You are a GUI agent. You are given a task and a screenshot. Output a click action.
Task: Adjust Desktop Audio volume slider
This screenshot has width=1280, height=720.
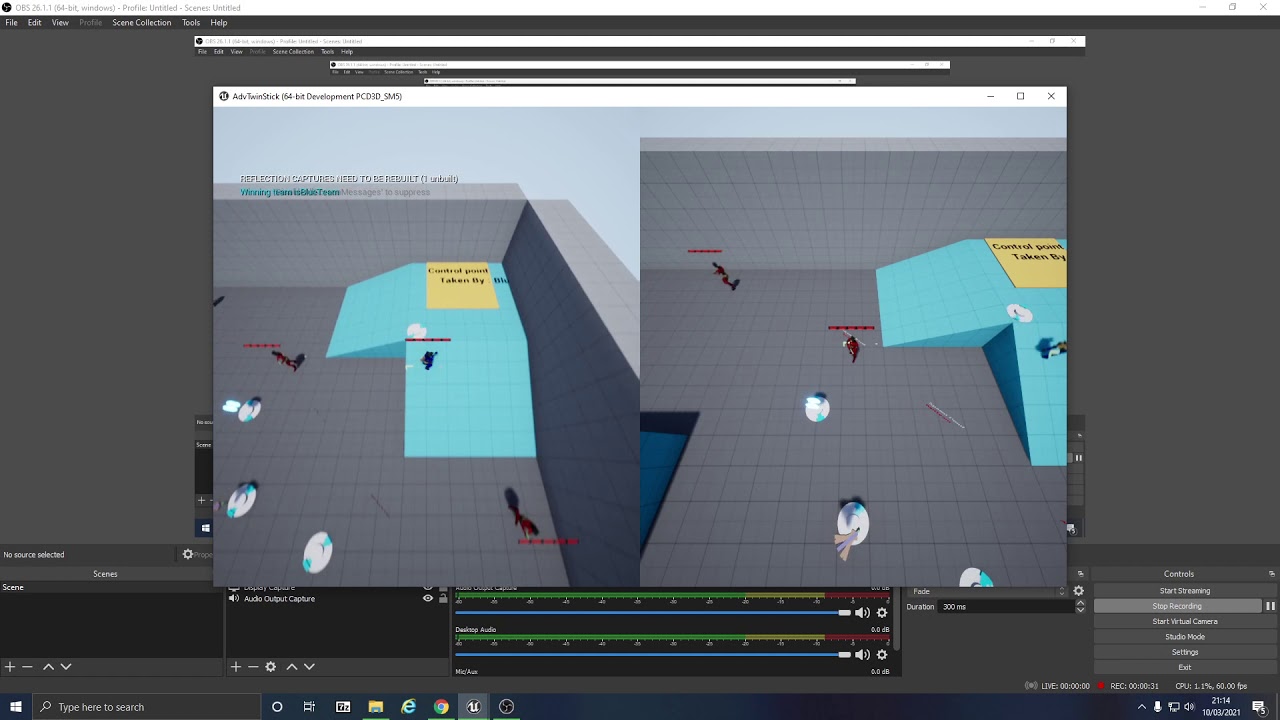tap(653, 655)
